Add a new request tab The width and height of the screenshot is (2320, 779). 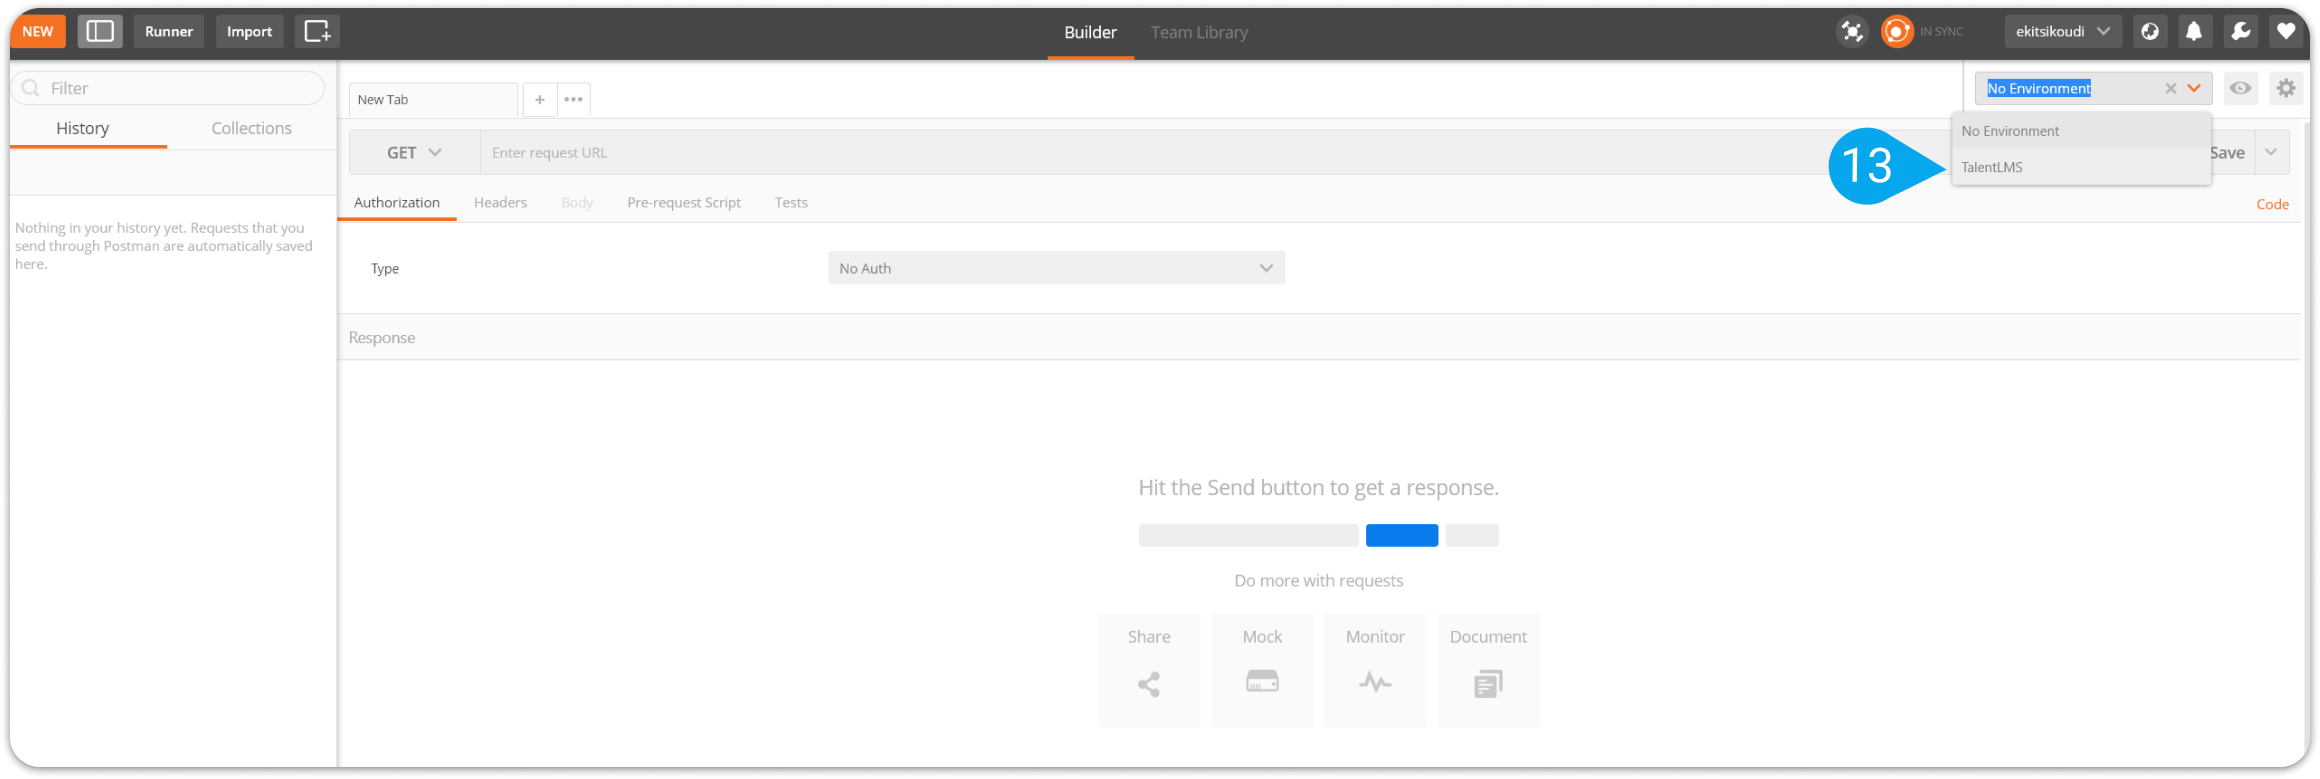coord(540,100)
